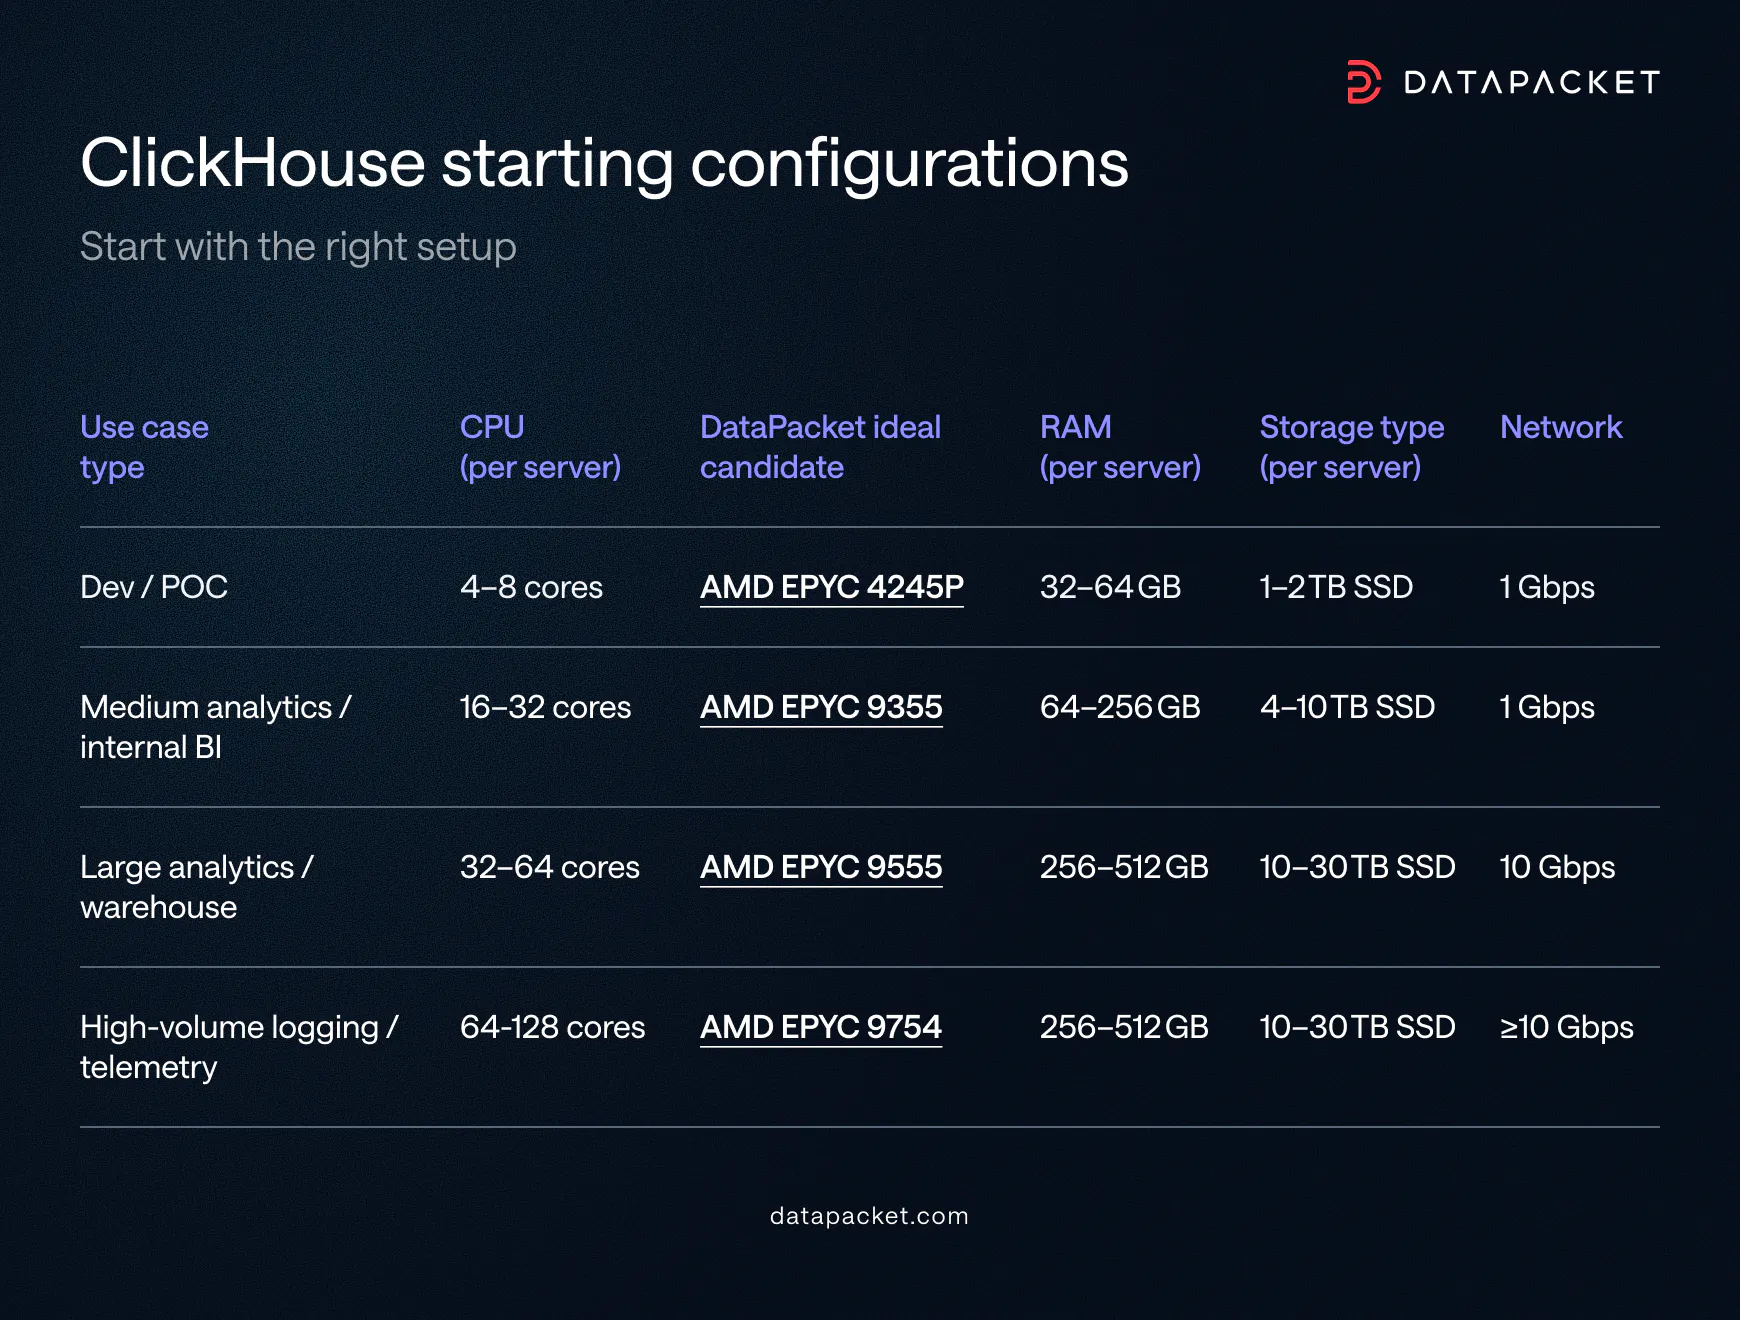Select the 'DataPacket ideal candidate' header
This screenshot has height=1320, width=1740.
(x=820, y=447)
